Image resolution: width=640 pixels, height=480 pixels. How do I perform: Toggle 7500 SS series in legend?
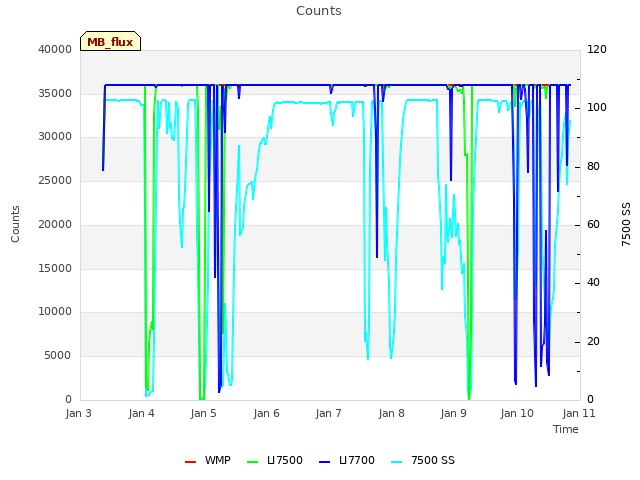tap(423, 460)
